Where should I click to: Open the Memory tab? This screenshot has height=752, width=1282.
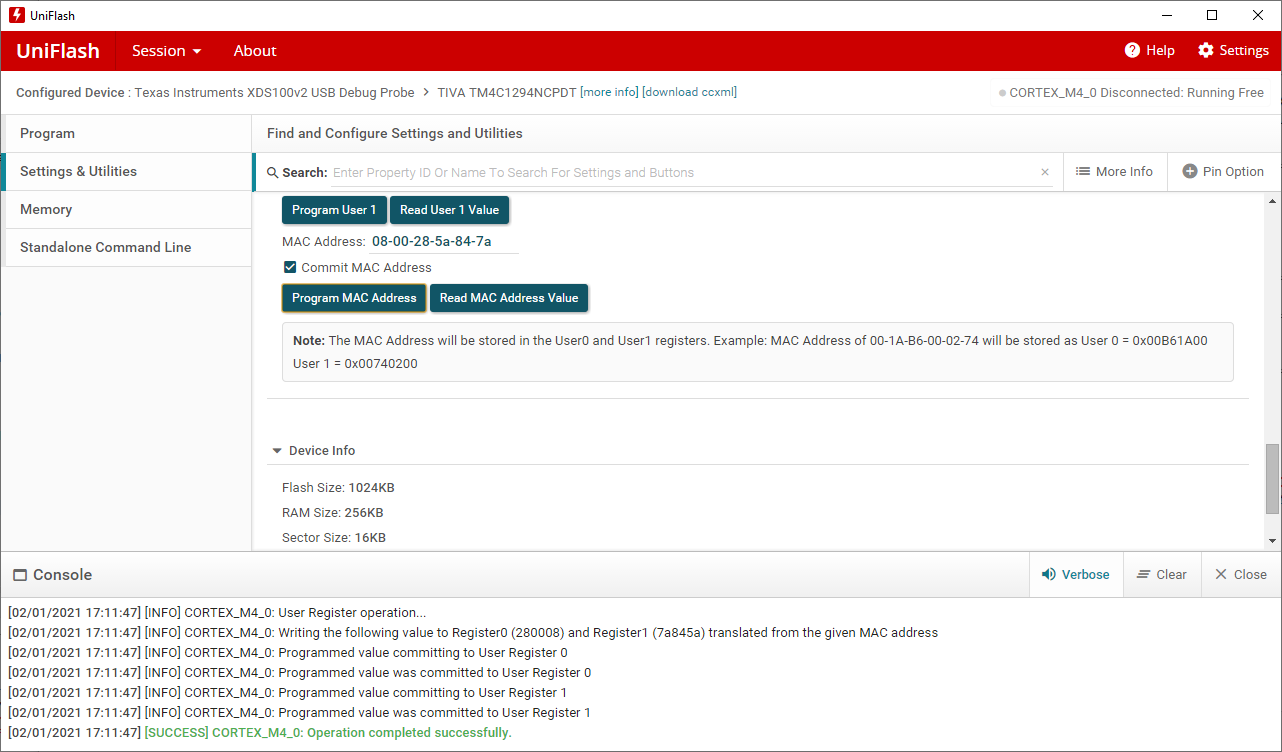click(127, 210)
